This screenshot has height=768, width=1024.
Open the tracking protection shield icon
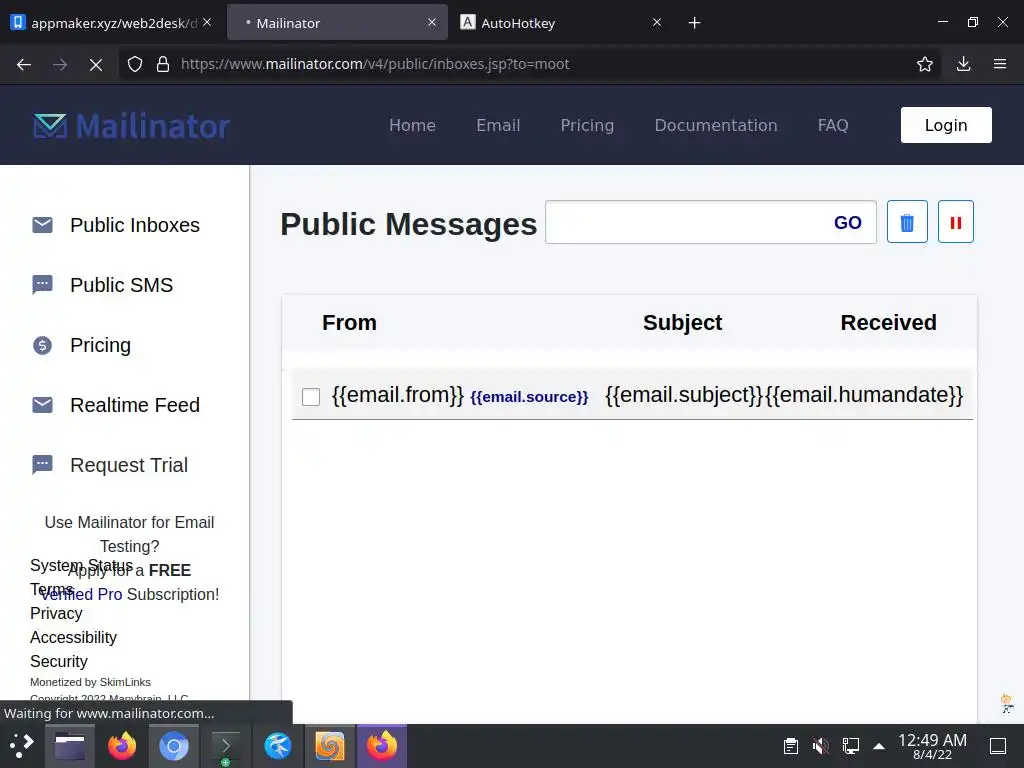pyautogui.click(x=135, y=64)
